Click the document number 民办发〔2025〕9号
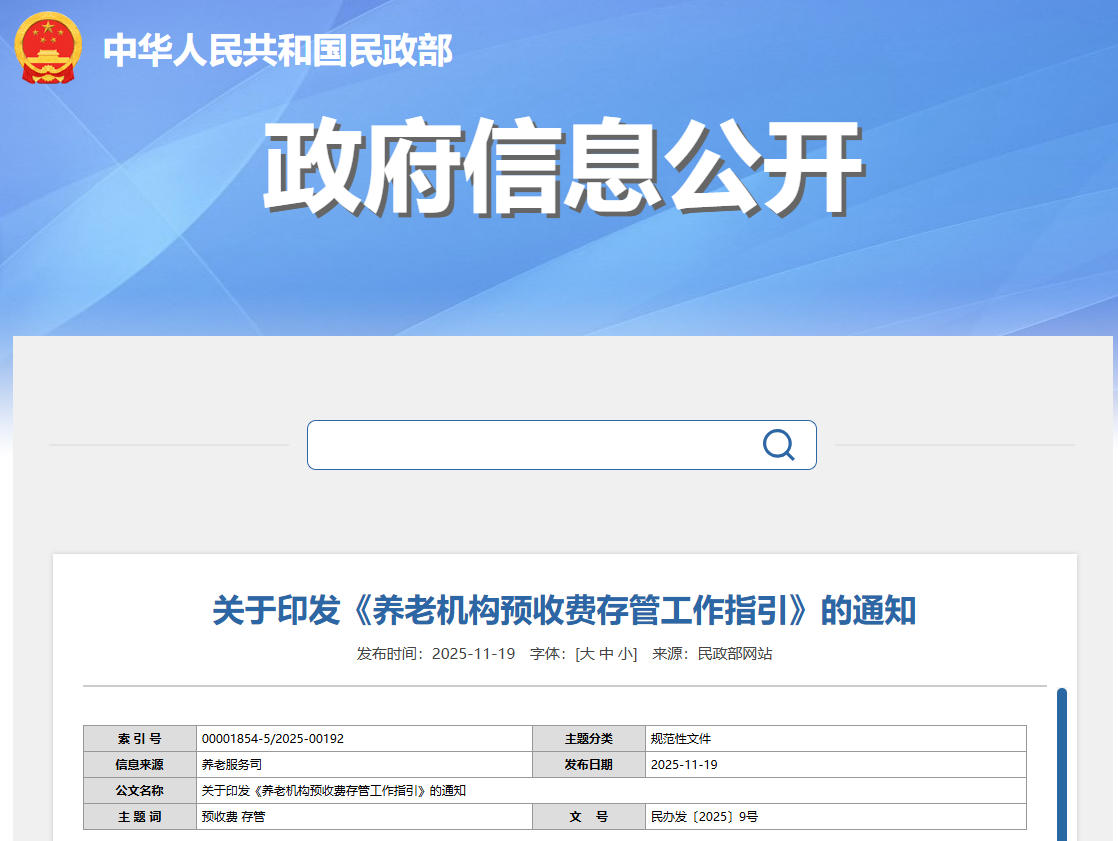This screenshot has width=1118, height=841. pyautogui.click(x=704, y=817)
